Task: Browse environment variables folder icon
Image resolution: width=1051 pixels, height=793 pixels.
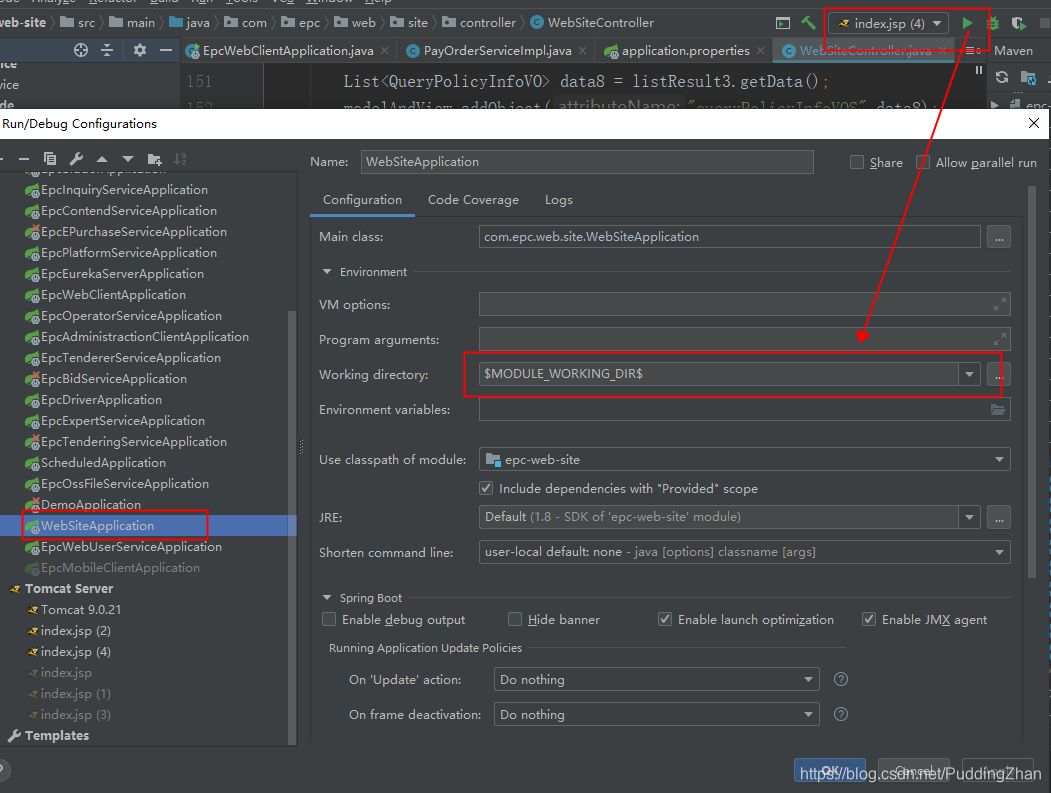Action: click(998, 410)
